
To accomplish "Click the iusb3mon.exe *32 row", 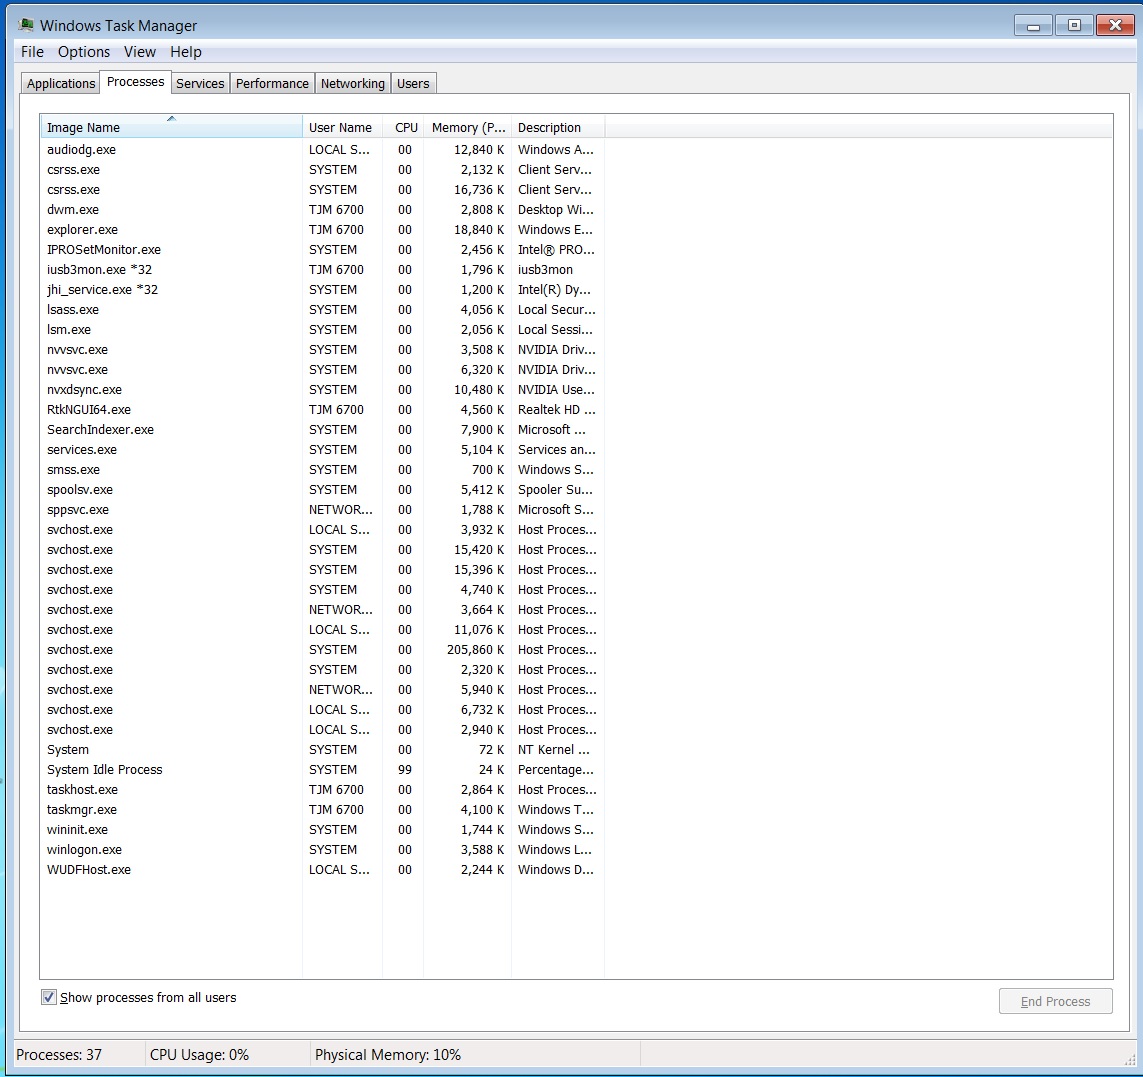I will [322, 270].
